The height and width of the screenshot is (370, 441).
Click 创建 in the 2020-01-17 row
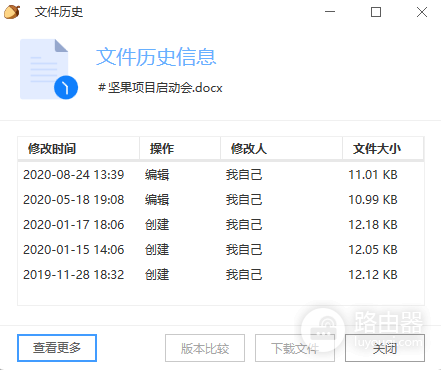point(157,225)
